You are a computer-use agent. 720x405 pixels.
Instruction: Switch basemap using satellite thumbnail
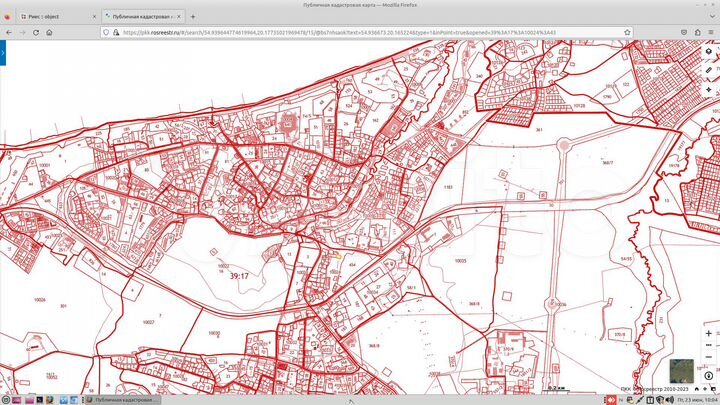[682, 370]
